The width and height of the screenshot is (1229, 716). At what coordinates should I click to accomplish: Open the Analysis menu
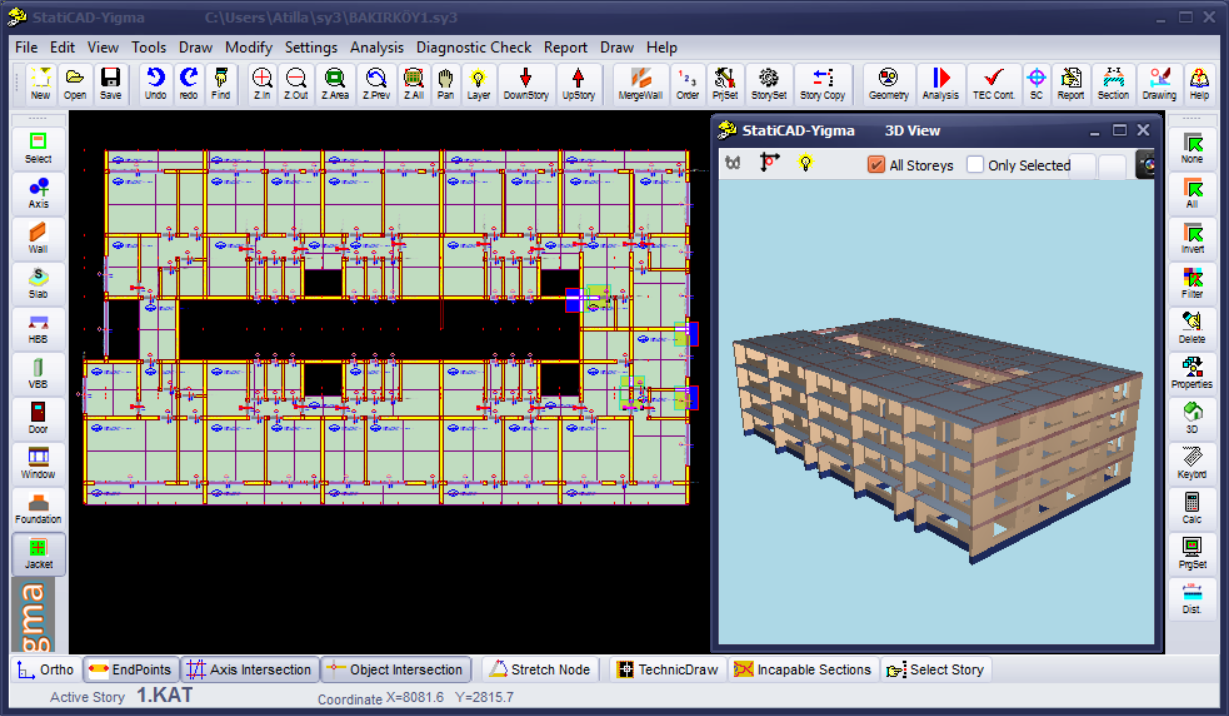376,47
